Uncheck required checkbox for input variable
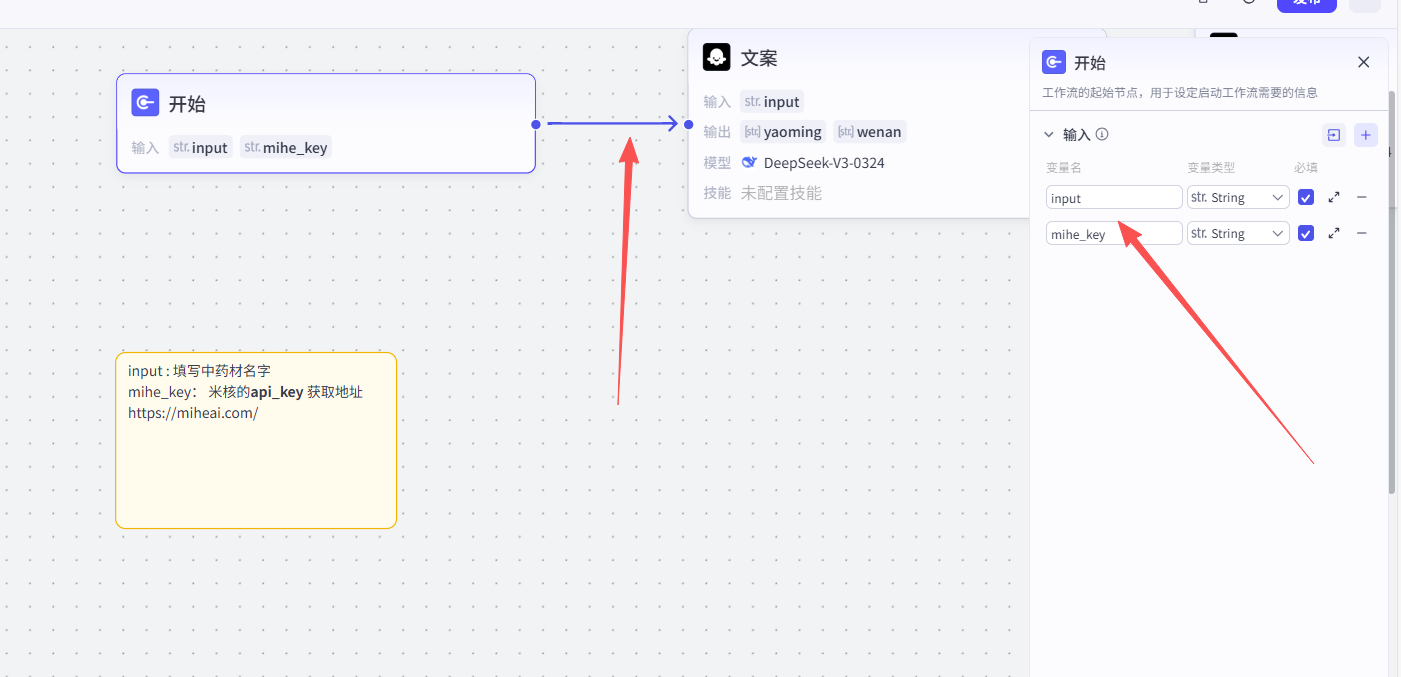This screenshot has height=677, width=1401. pos(1305,198)
